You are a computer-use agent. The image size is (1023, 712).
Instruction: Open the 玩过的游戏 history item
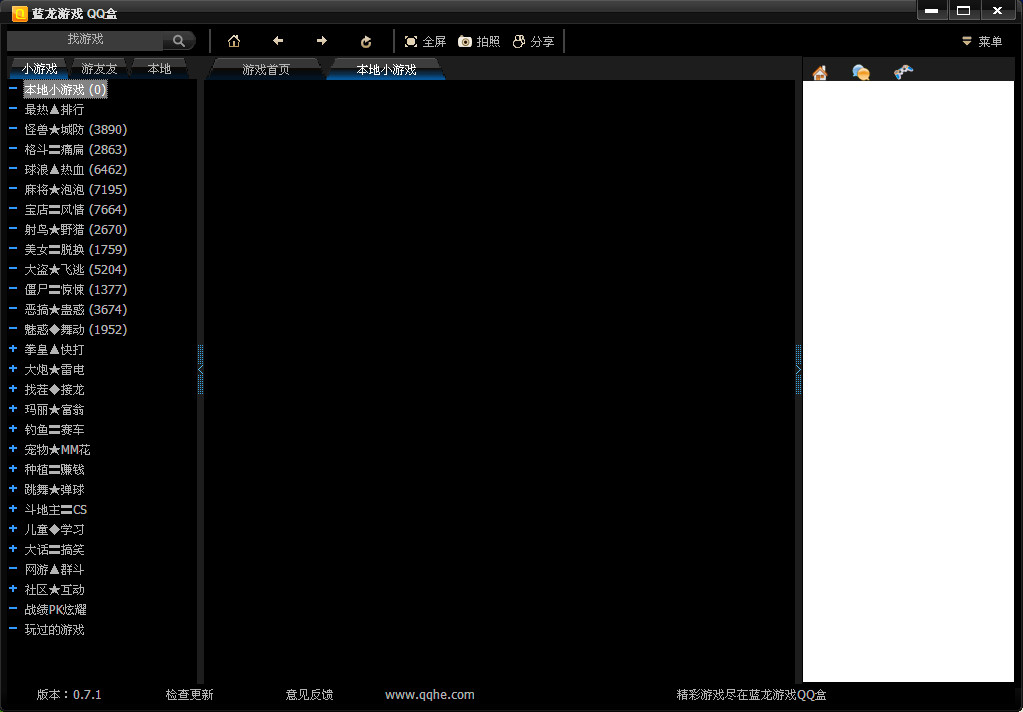54,630
